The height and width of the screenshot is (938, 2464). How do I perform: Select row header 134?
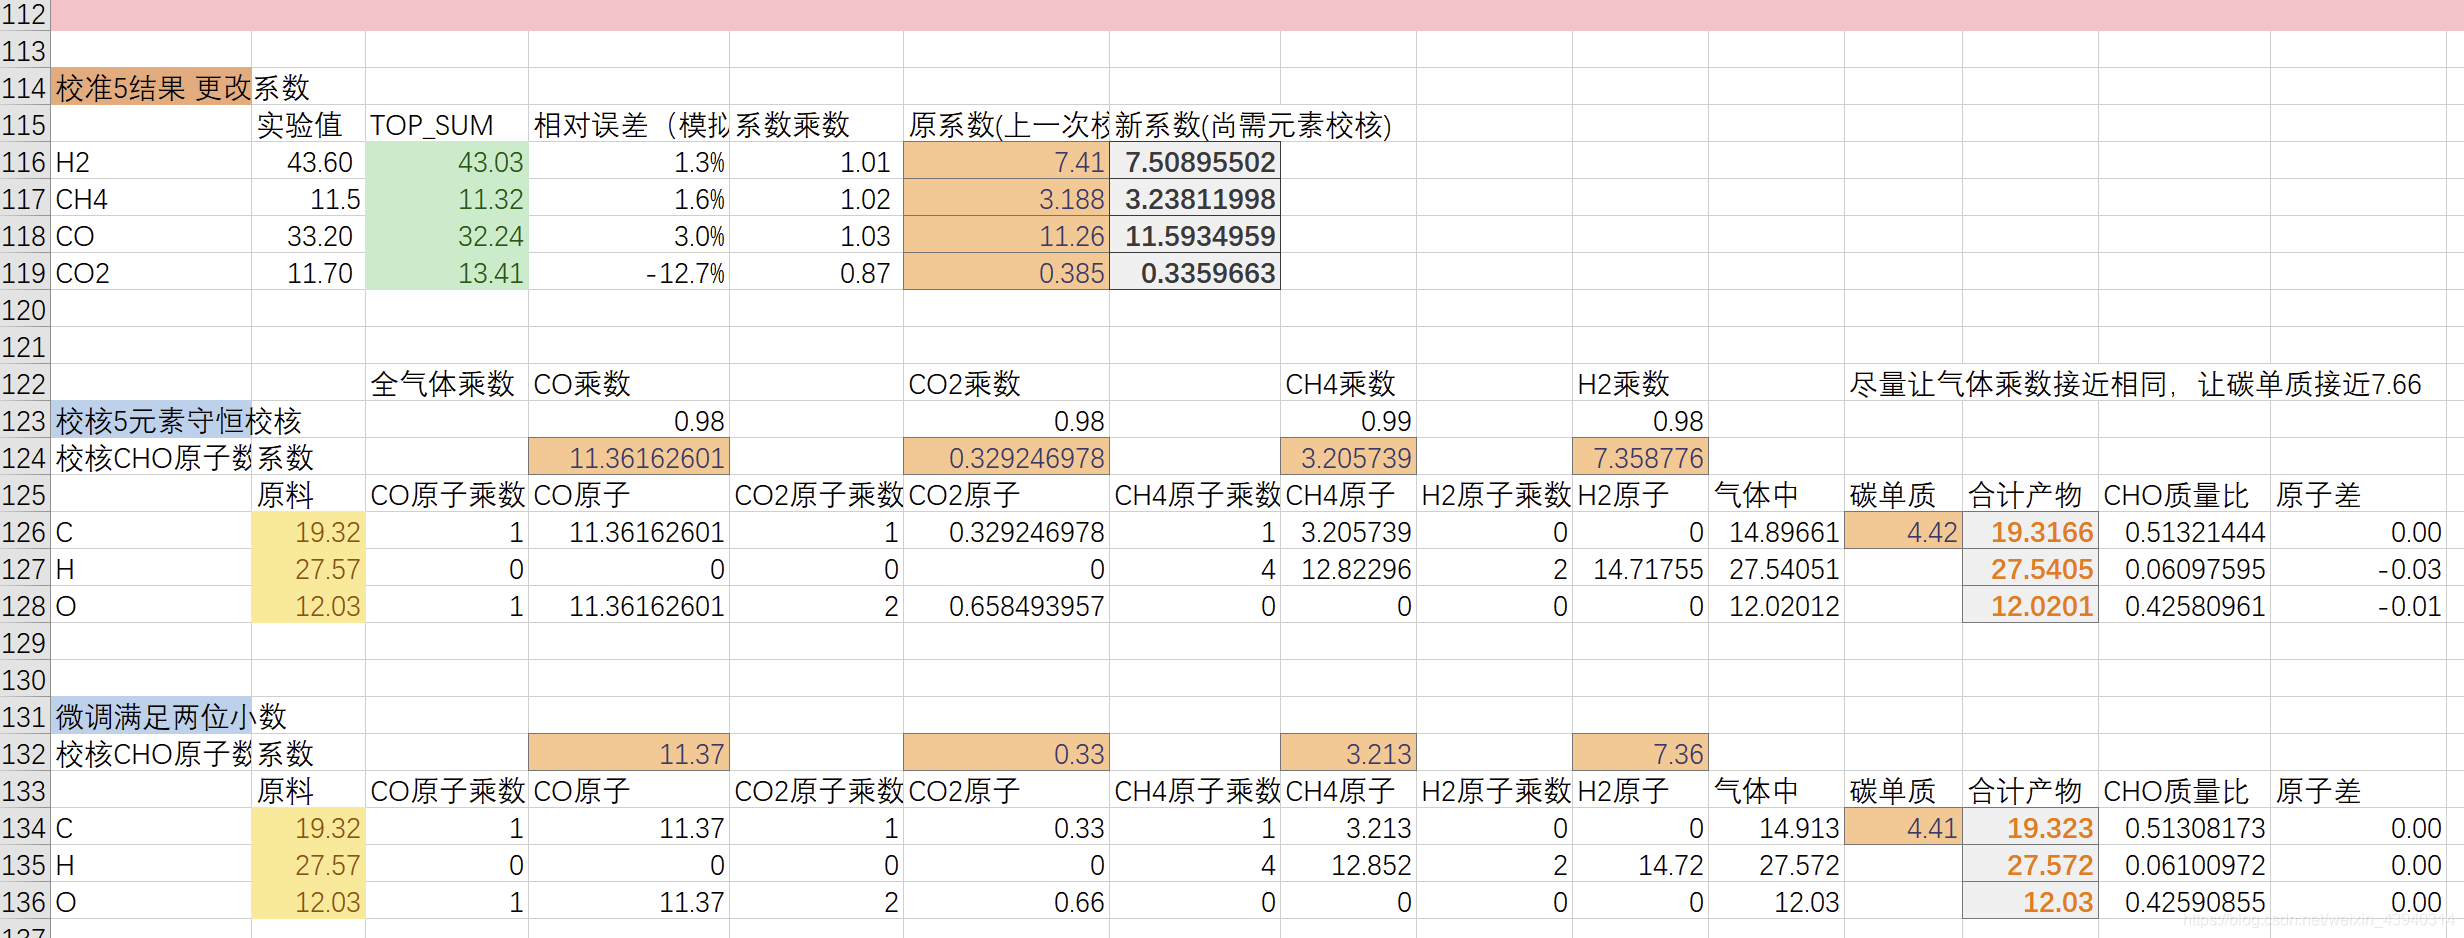[x=25, y=828]
